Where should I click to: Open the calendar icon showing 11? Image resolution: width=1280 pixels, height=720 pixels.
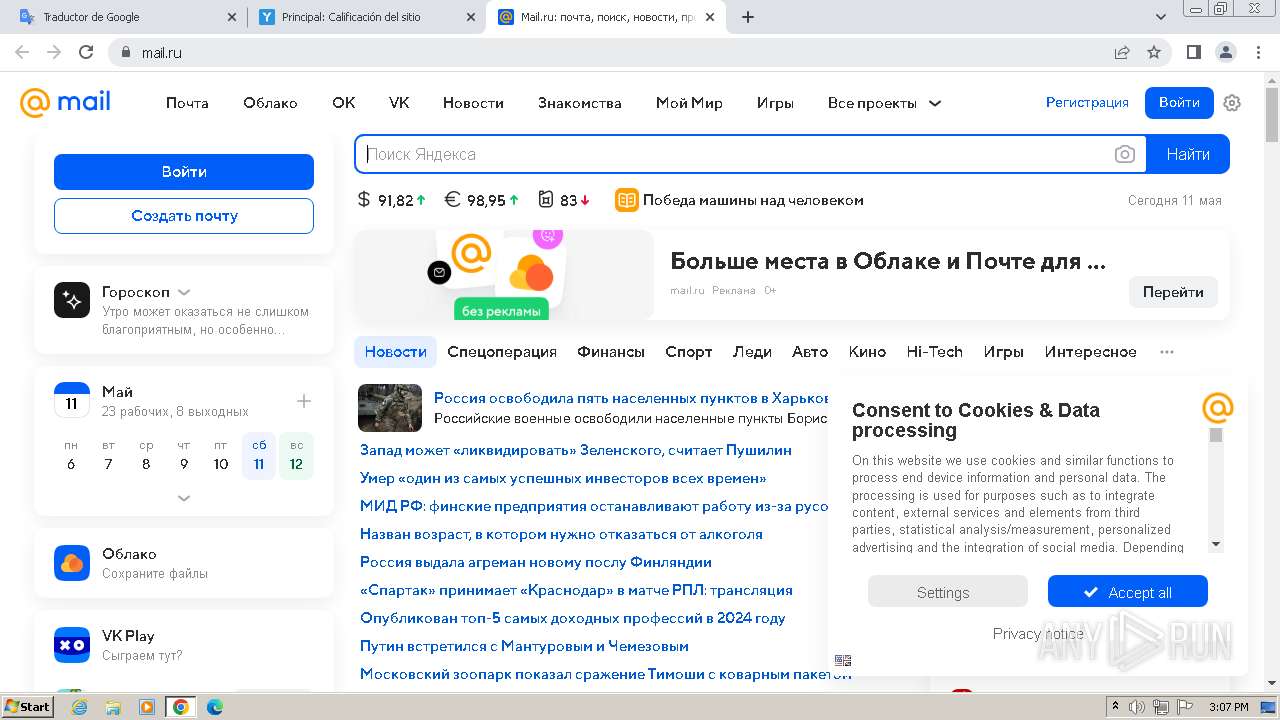72,400
